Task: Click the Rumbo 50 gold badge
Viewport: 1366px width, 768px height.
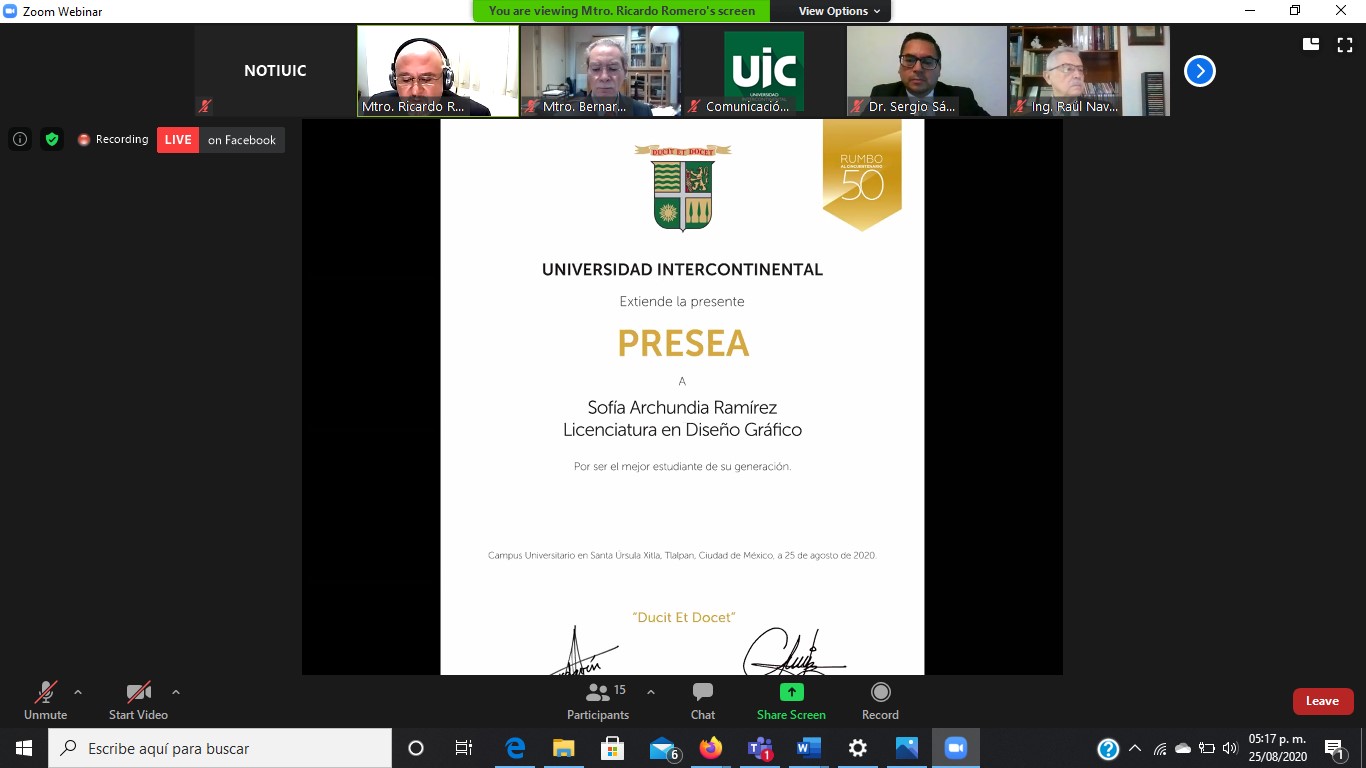Action: point(862,174)
